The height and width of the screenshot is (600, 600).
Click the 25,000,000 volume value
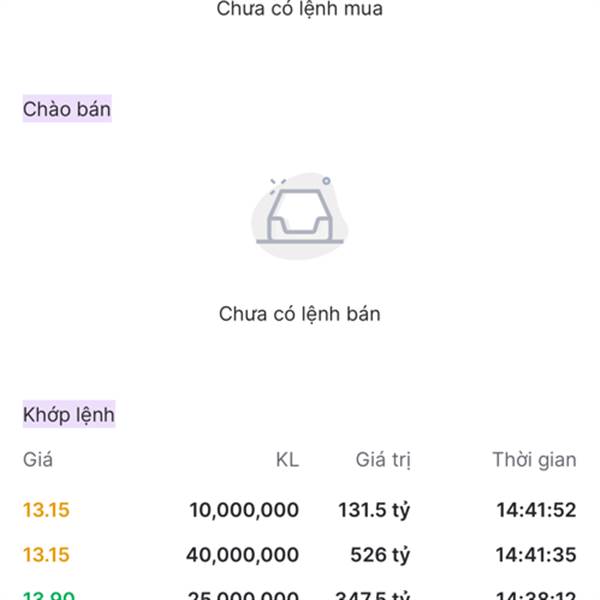click(x=243, y=595)
